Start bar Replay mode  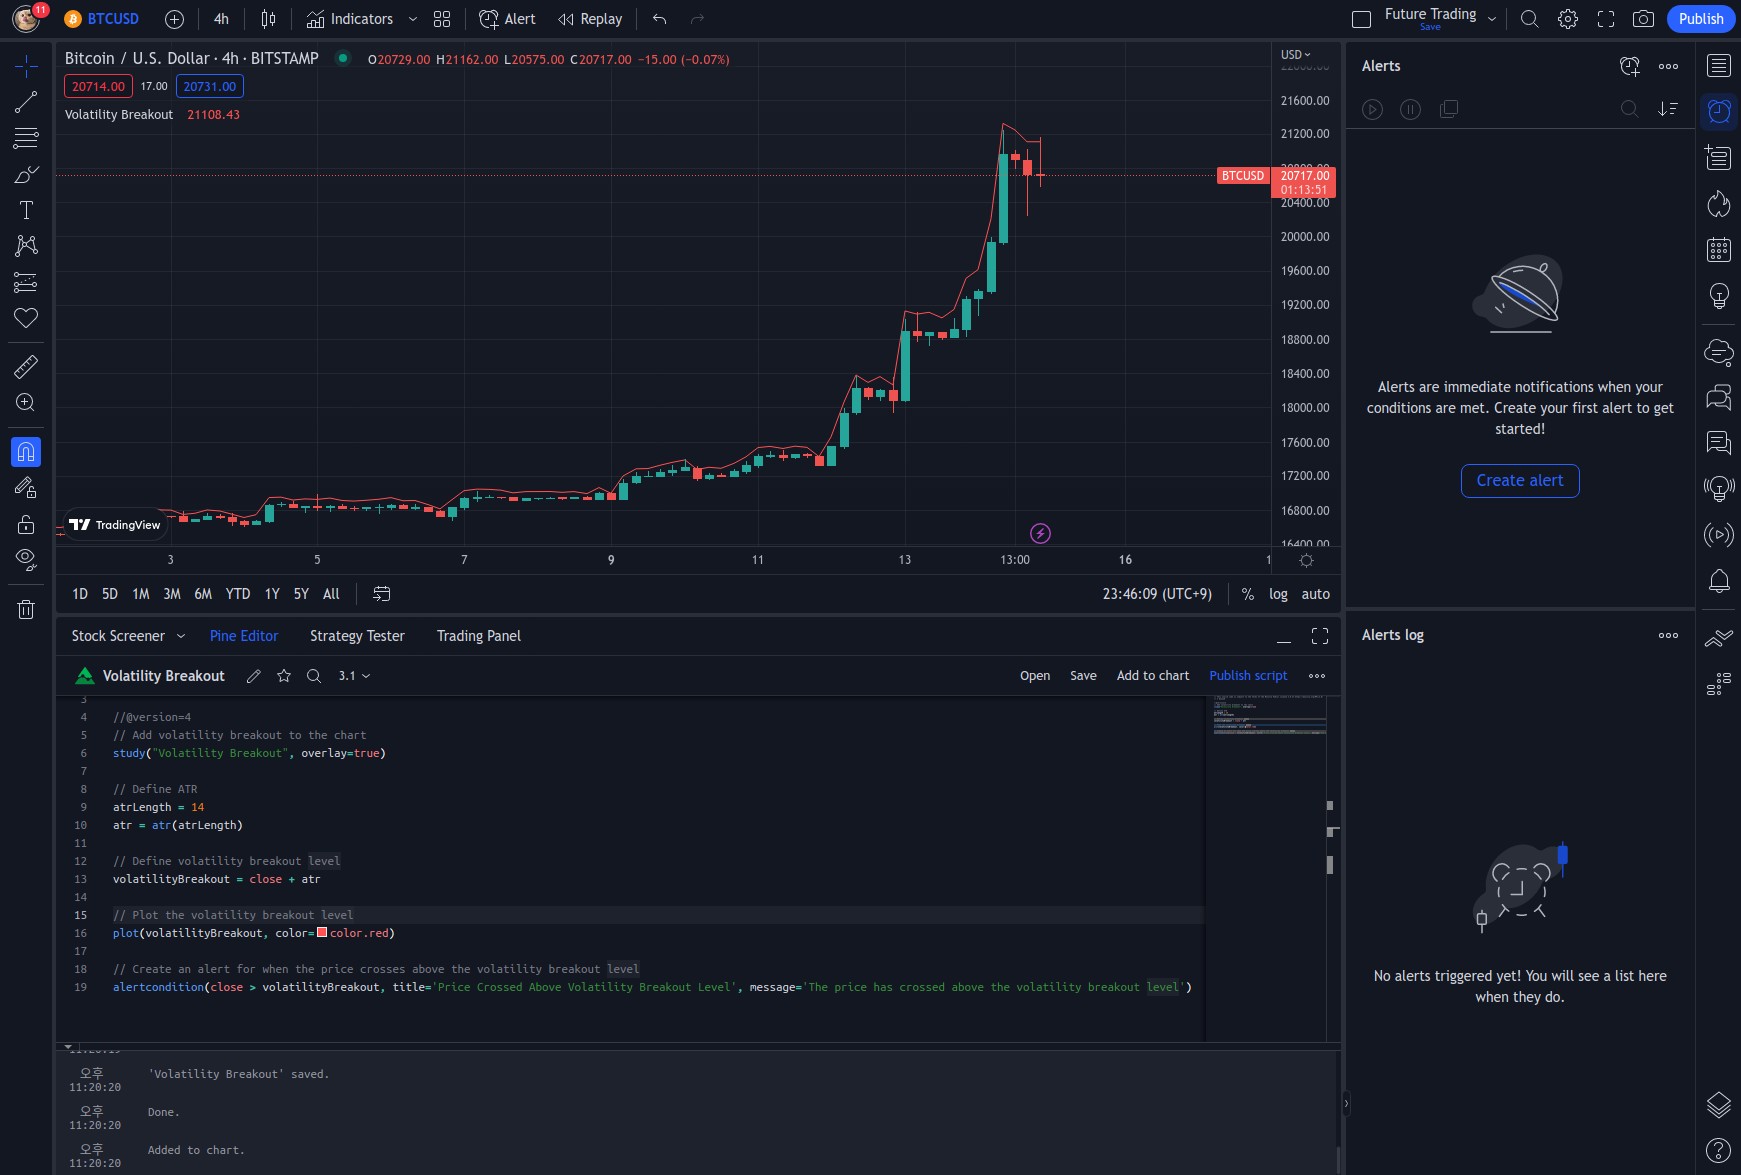pos(590,19)
